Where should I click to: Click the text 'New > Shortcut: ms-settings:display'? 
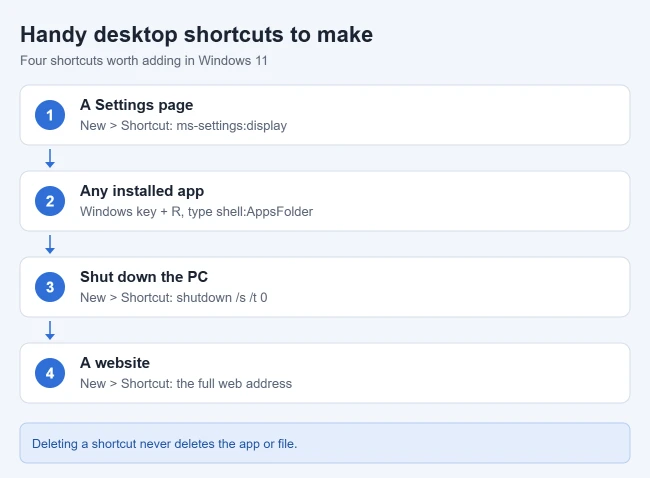(183, 126)
